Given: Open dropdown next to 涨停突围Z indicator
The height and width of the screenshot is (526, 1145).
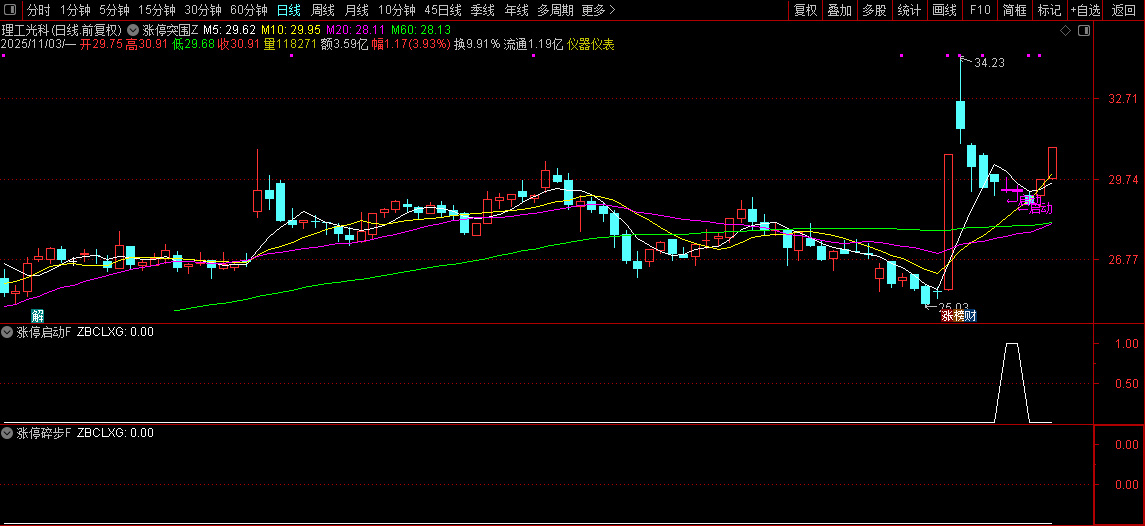Looking at the screenshot, I should pos(134,30).
